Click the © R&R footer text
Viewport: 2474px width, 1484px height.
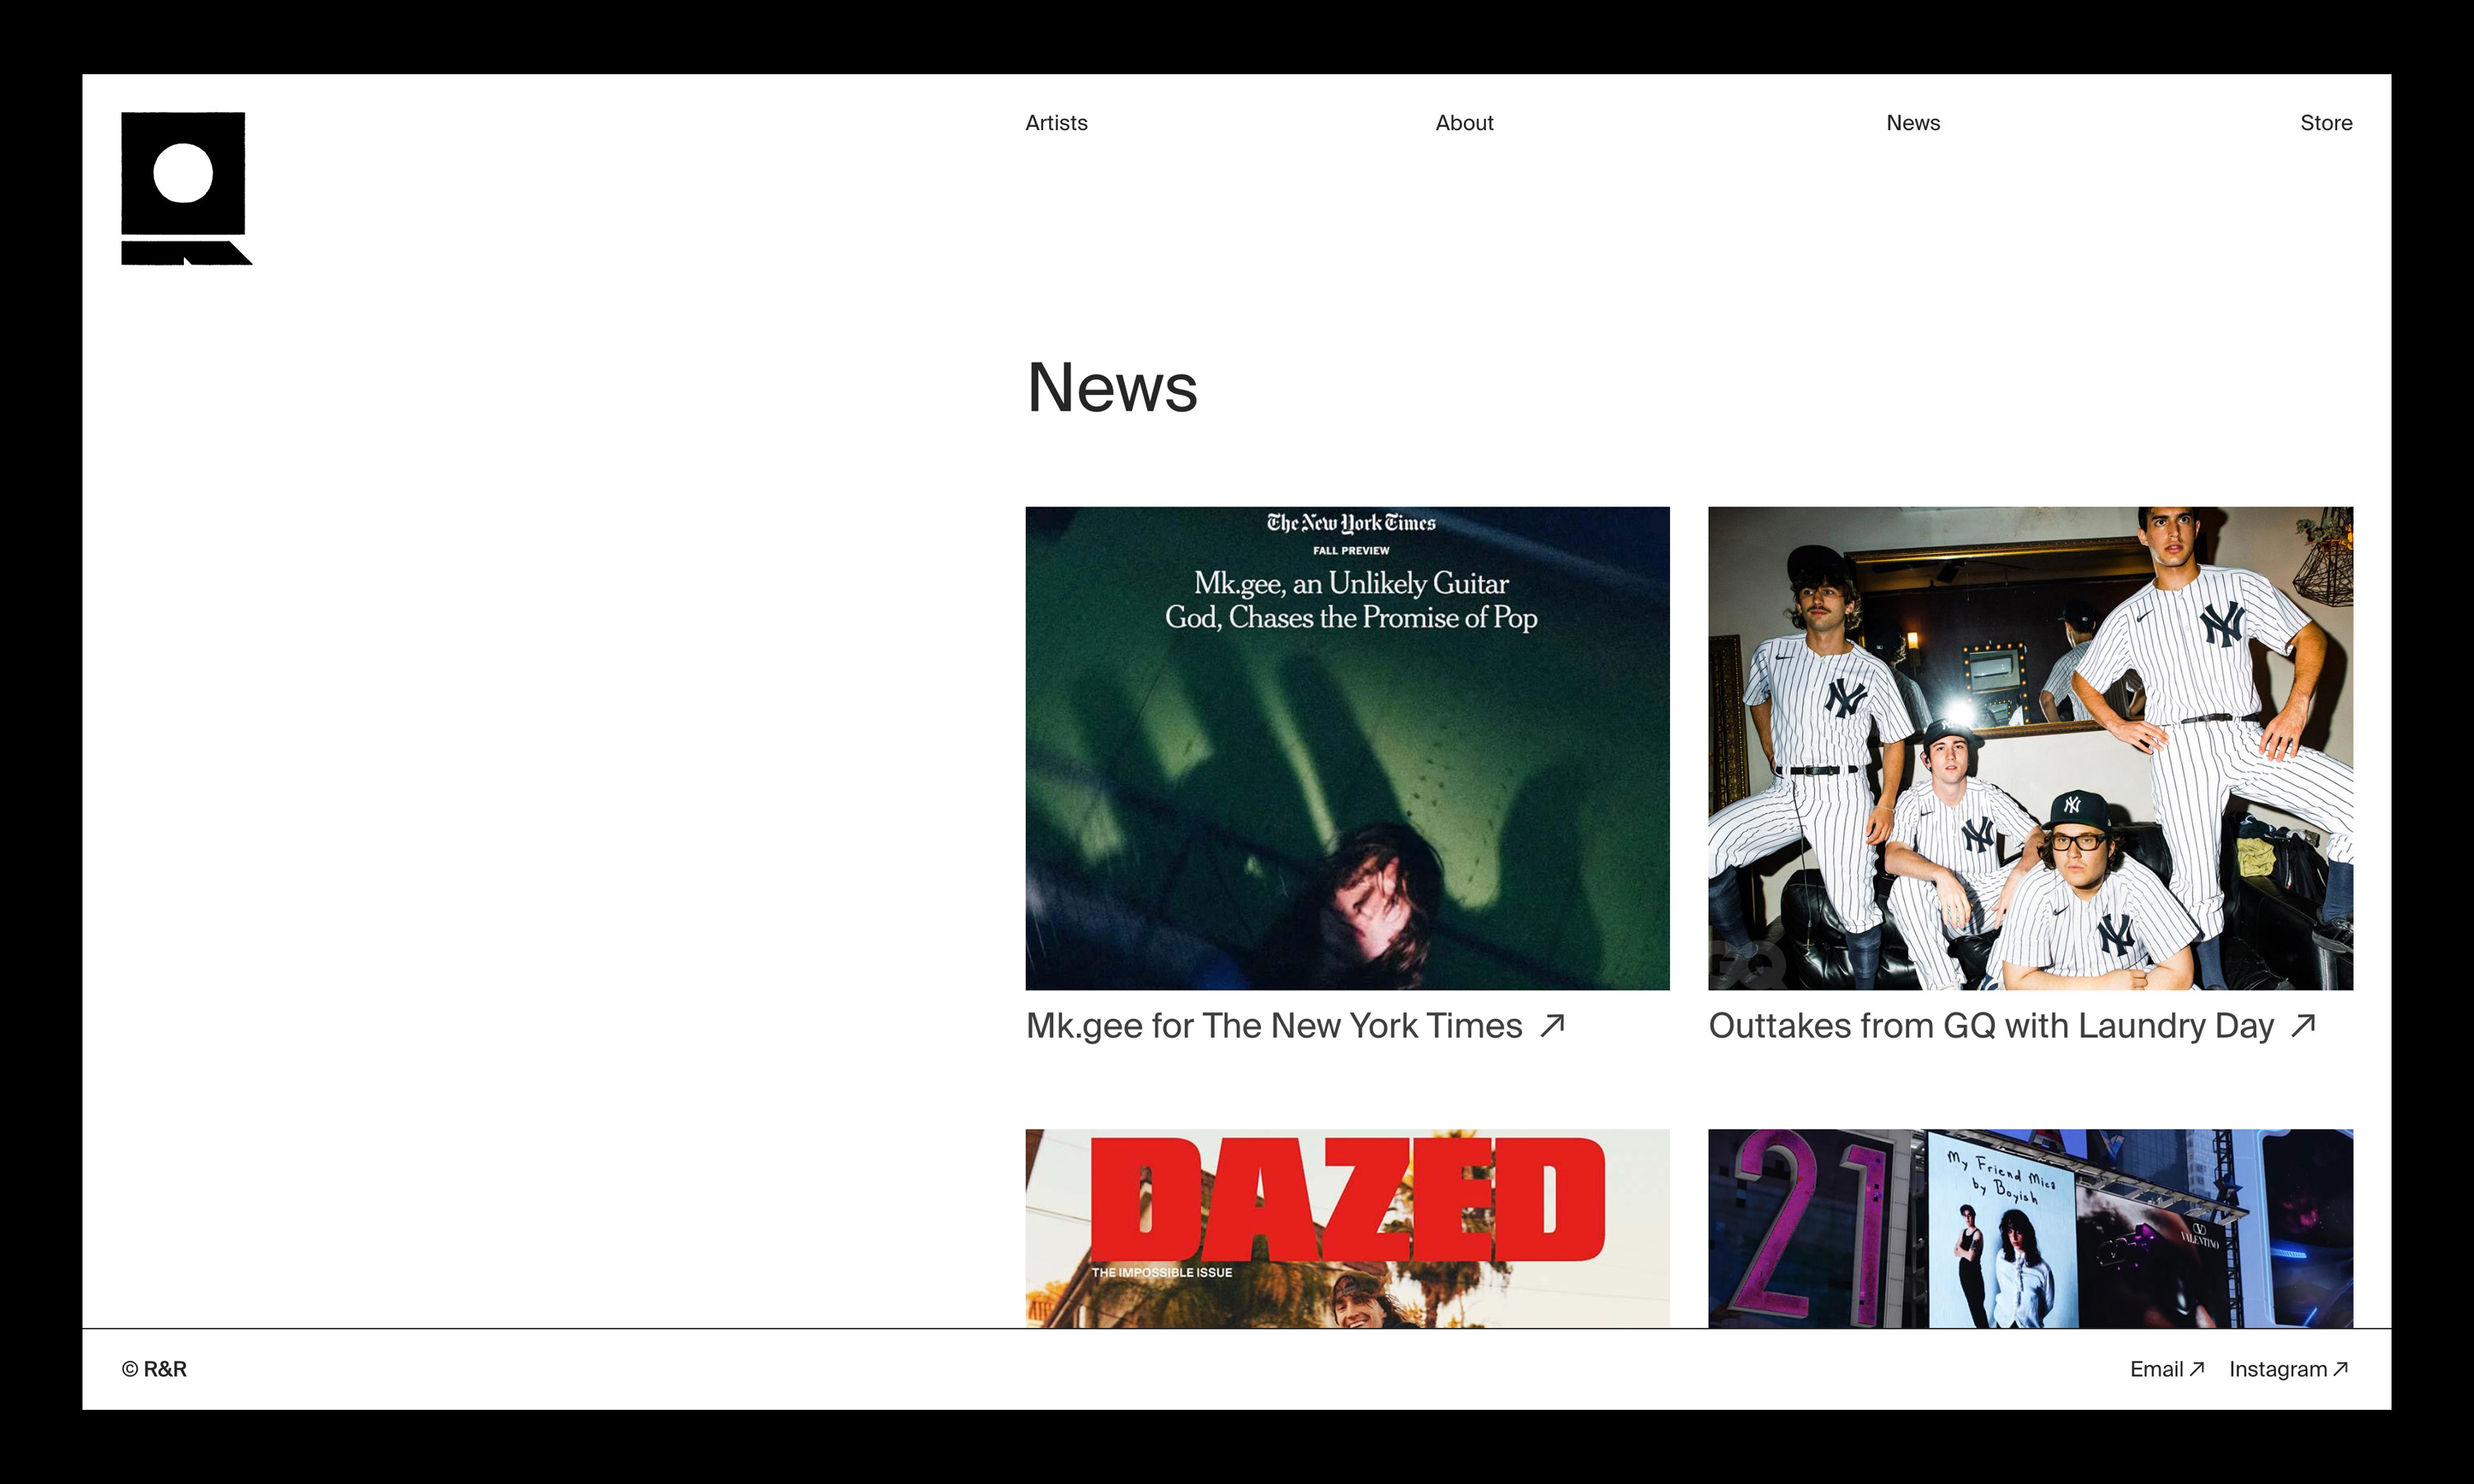tap(155, 1369)
